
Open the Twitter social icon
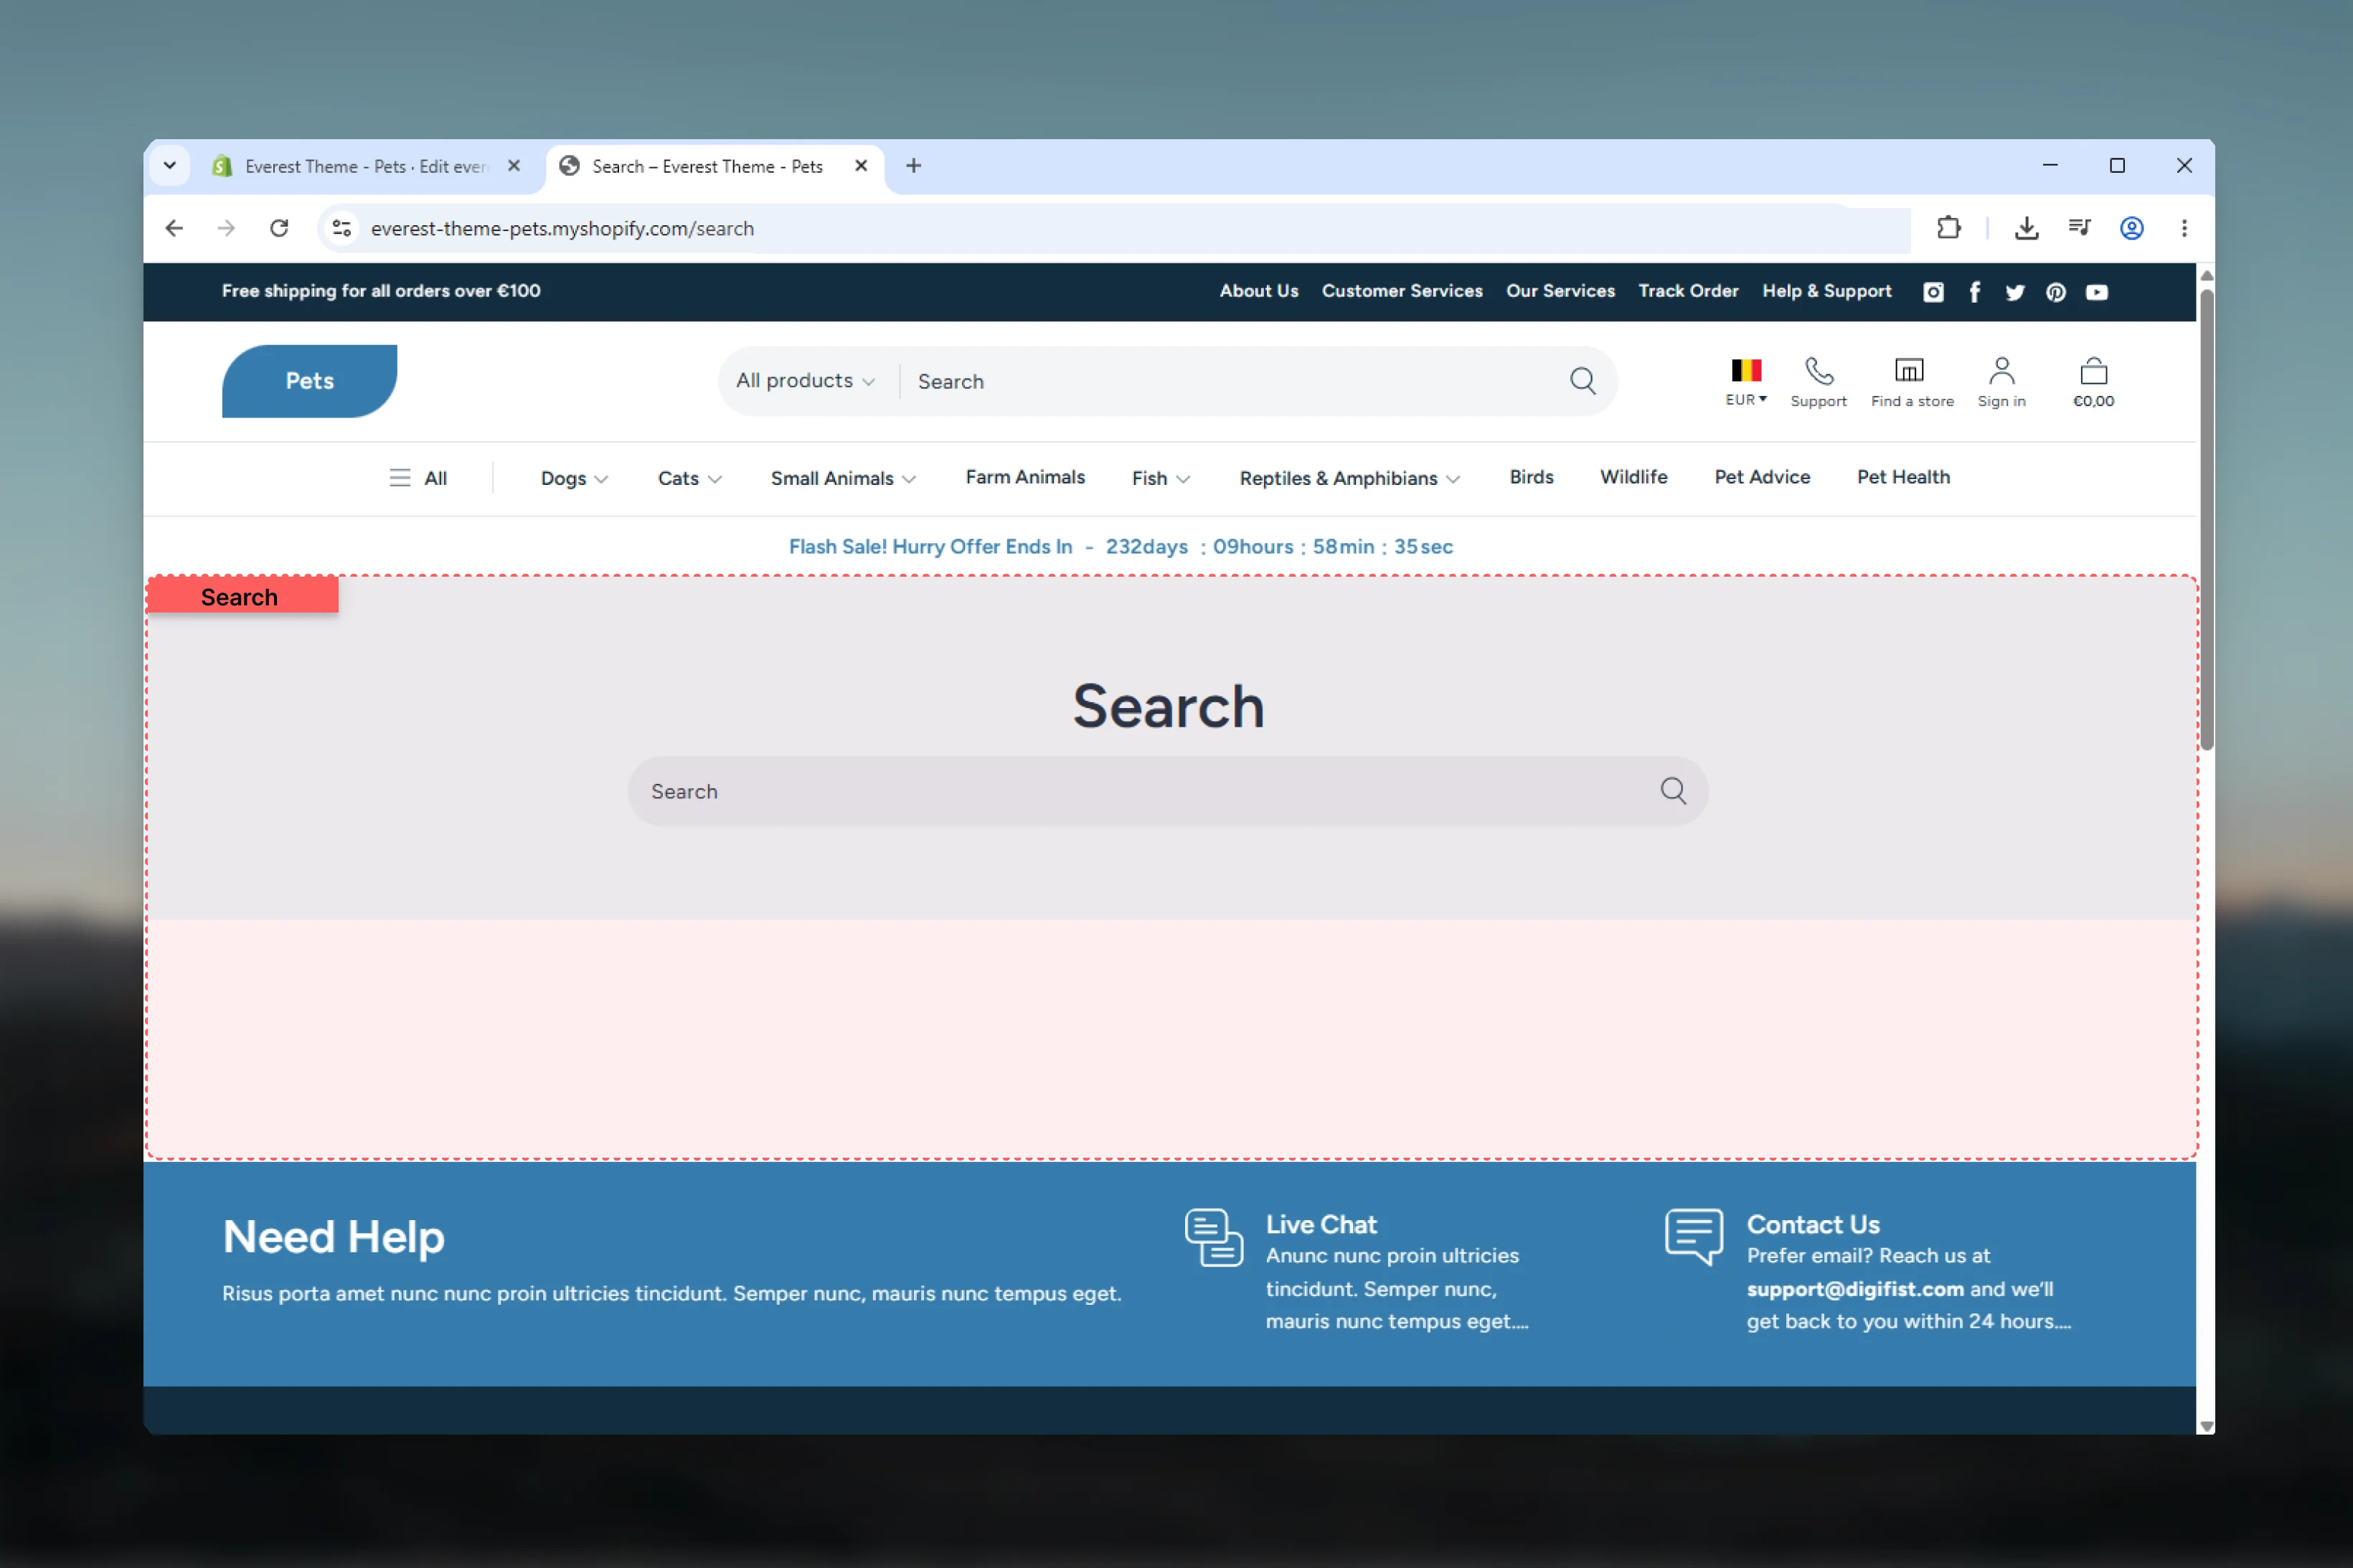click(x=2014, y=292)
